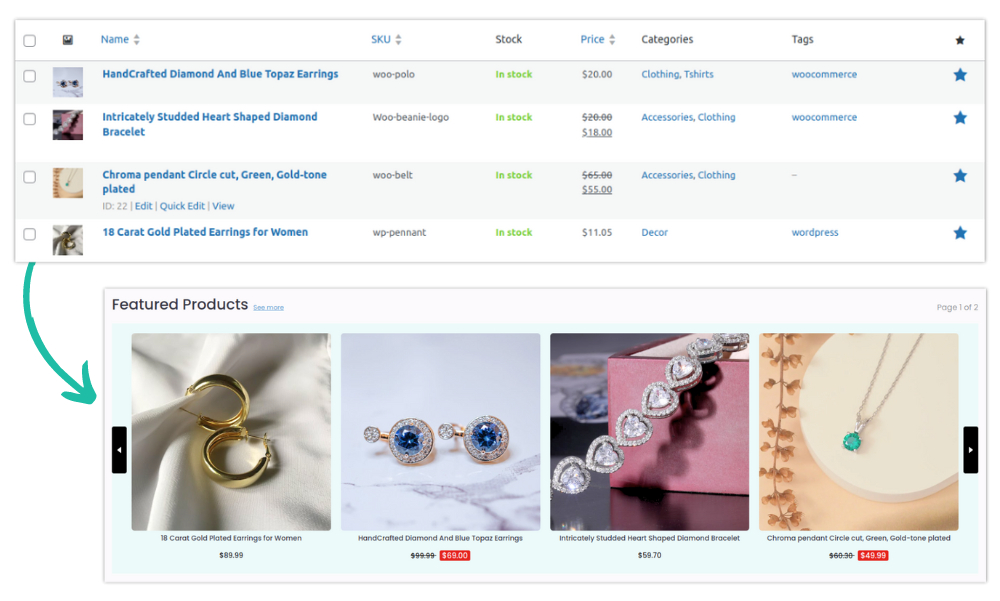Open the Decor category link
Viewport: 1000px width, 601px height.
point(654,232)
